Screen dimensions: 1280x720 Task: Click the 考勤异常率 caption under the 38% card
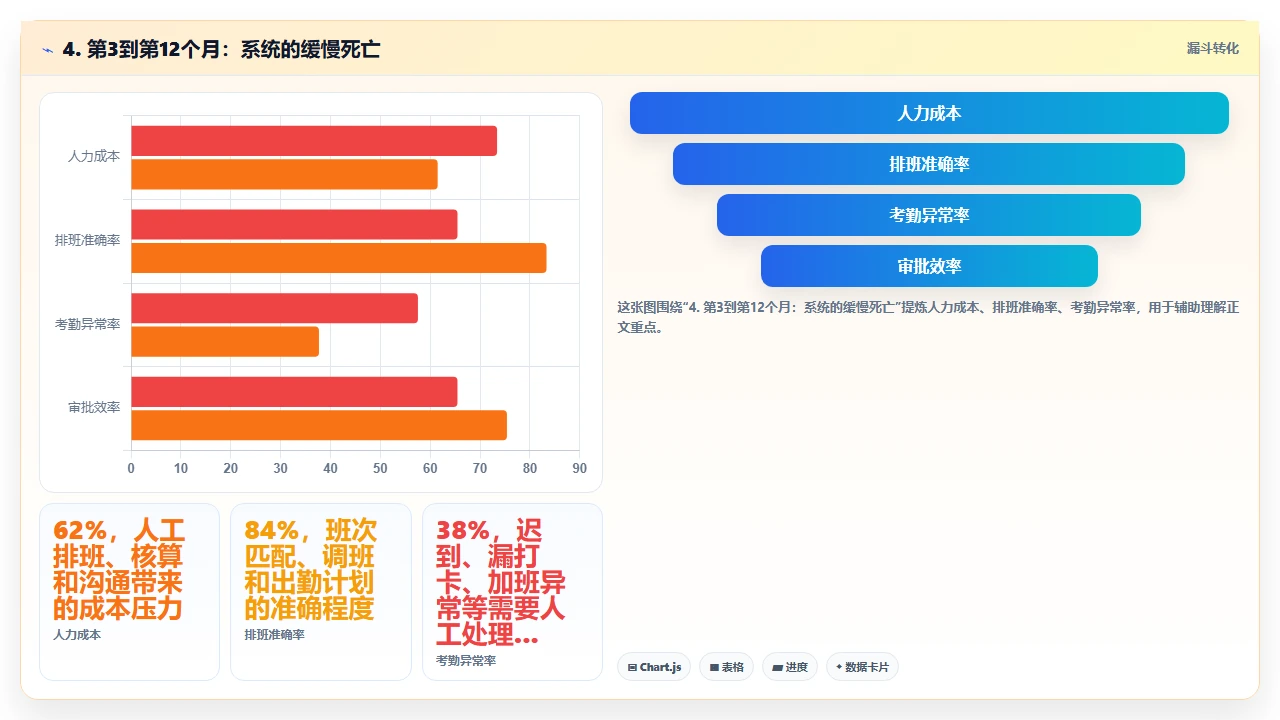[466, 661]
